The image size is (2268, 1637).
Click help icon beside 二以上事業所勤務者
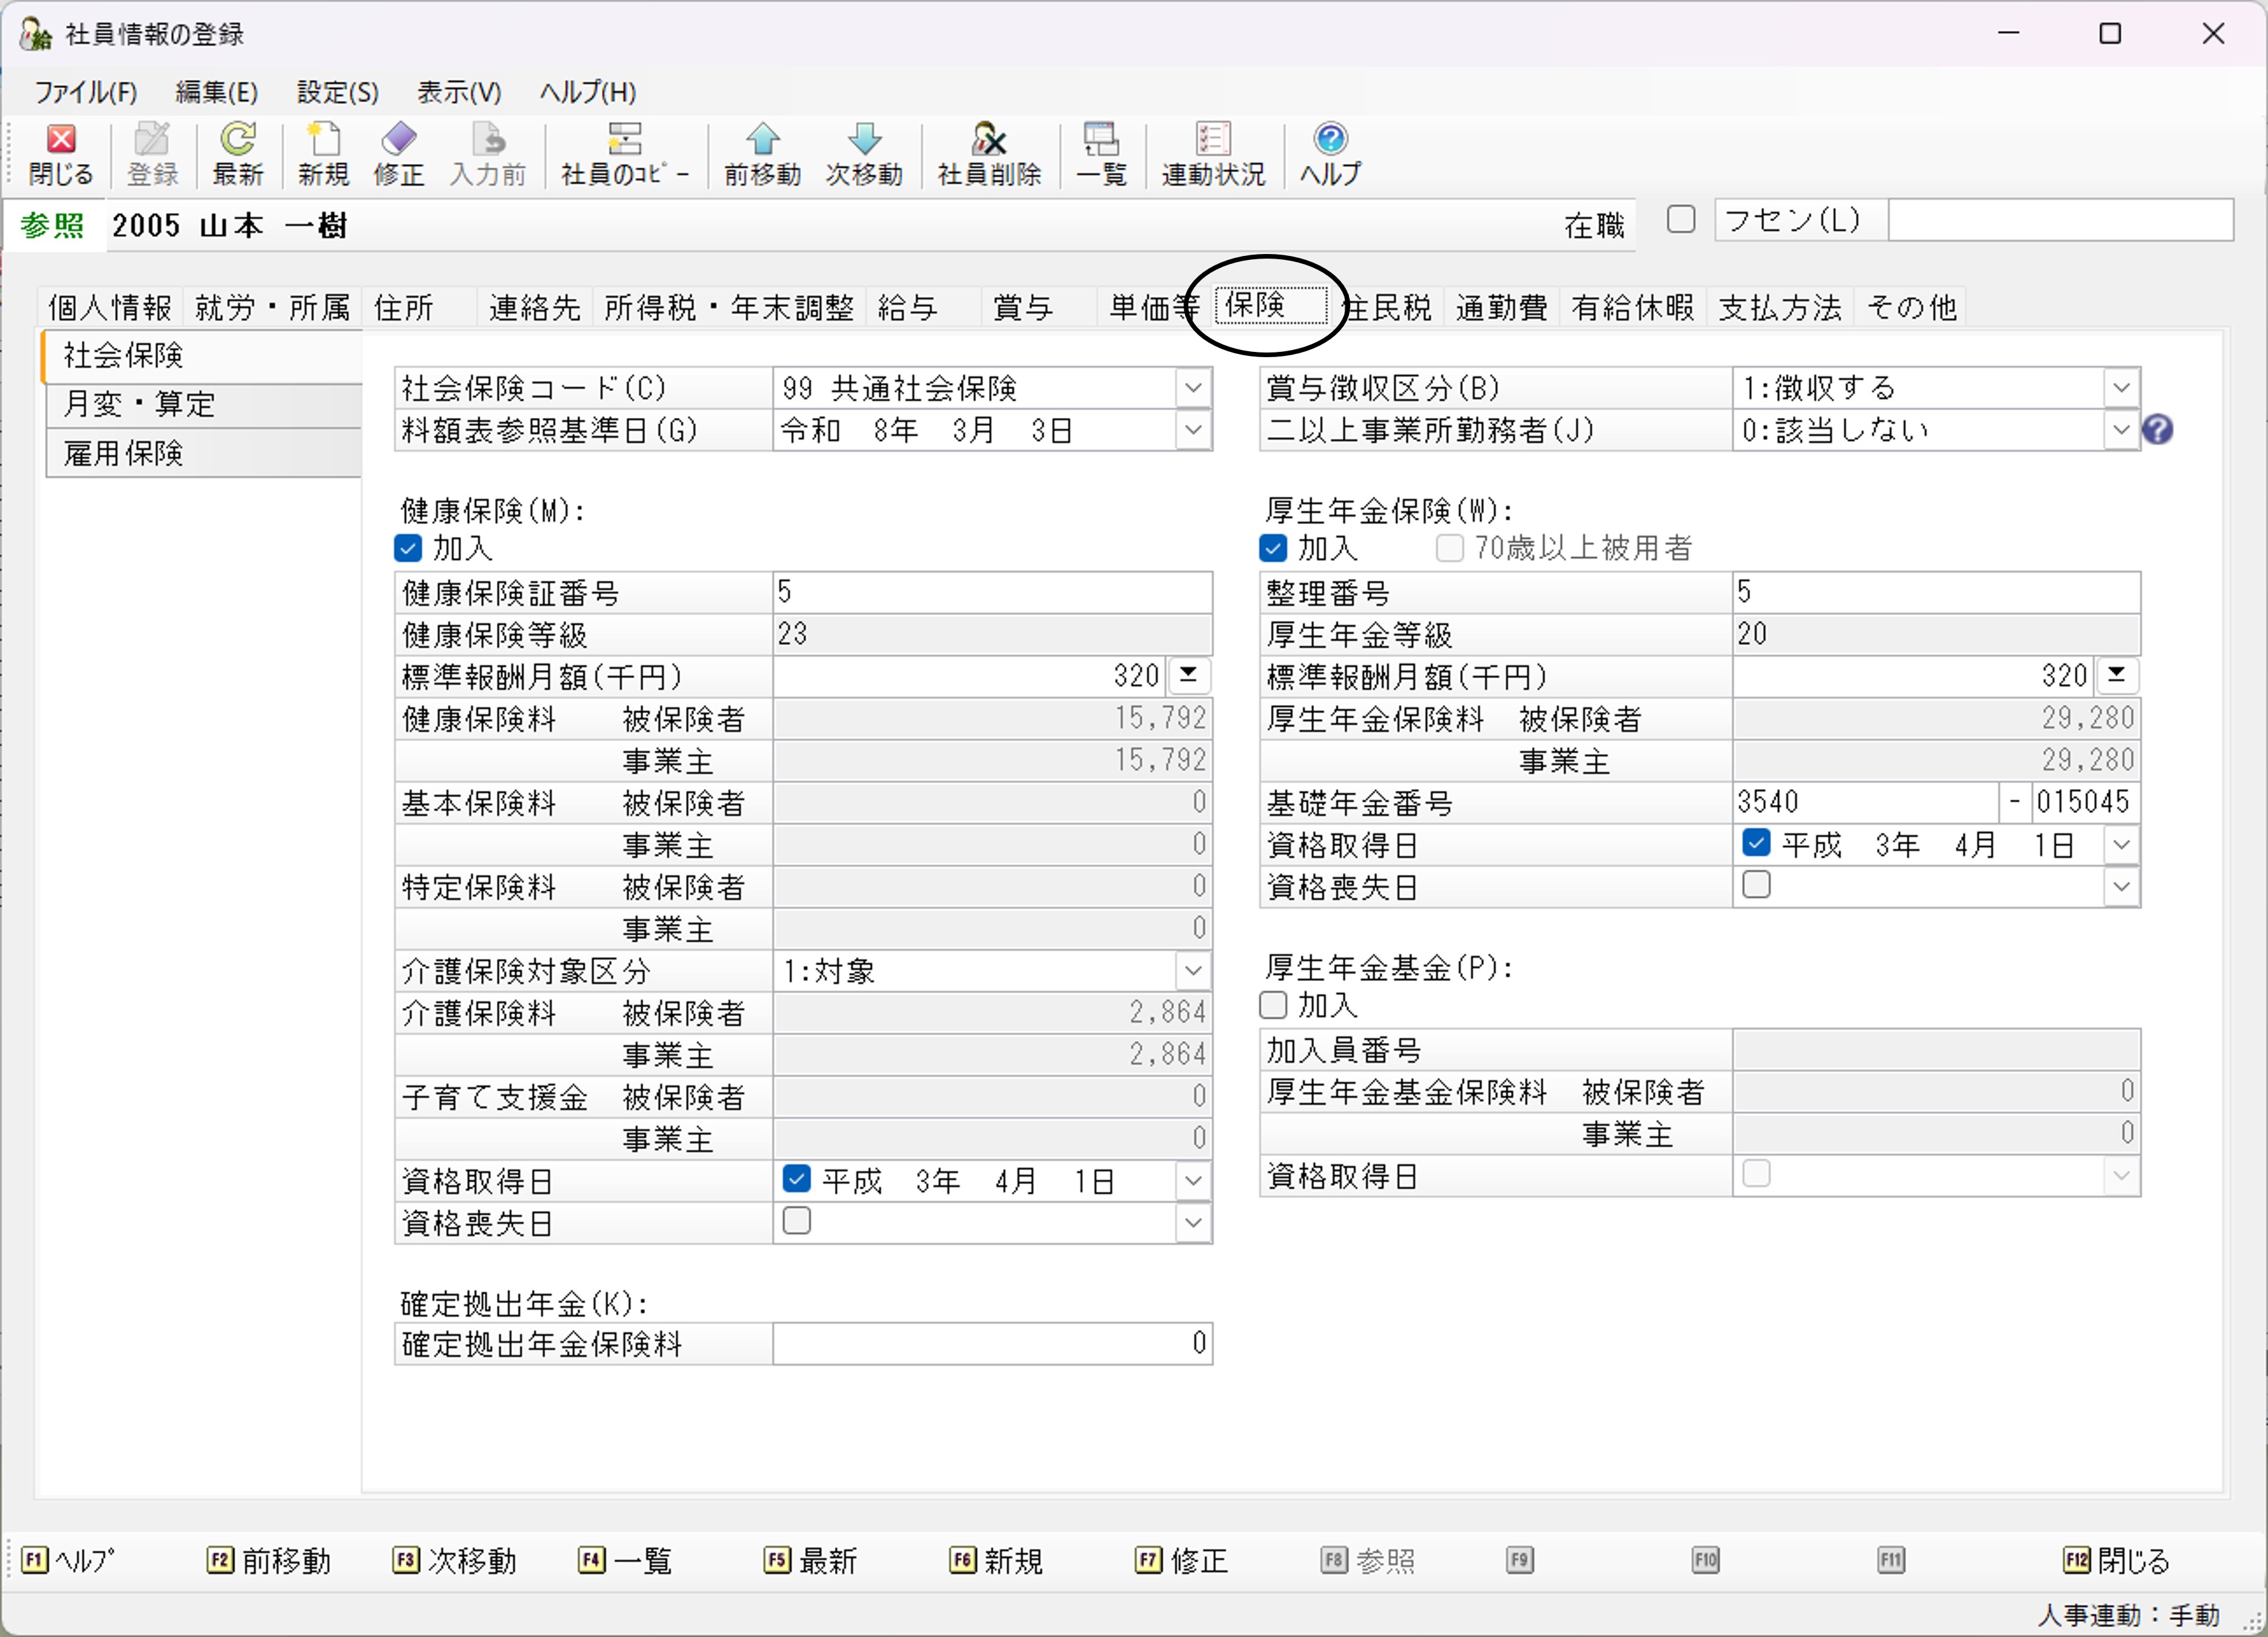(2157, 430)
